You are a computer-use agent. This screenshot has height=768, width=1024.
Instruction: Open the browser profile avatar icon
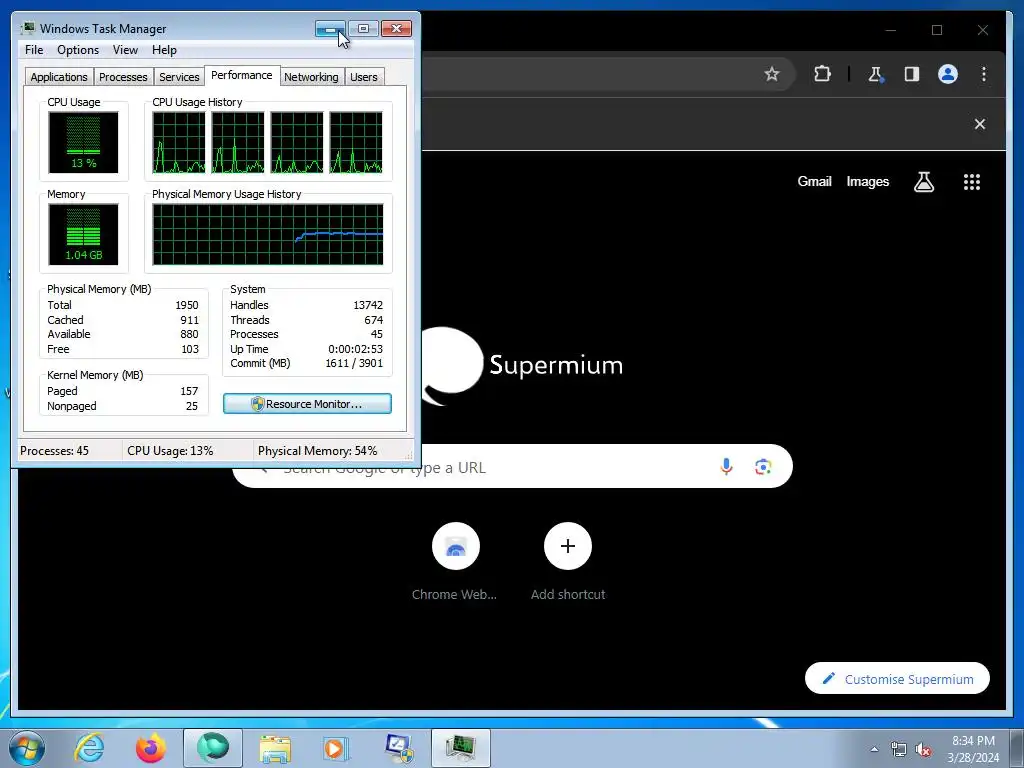[x=948, y=74]
